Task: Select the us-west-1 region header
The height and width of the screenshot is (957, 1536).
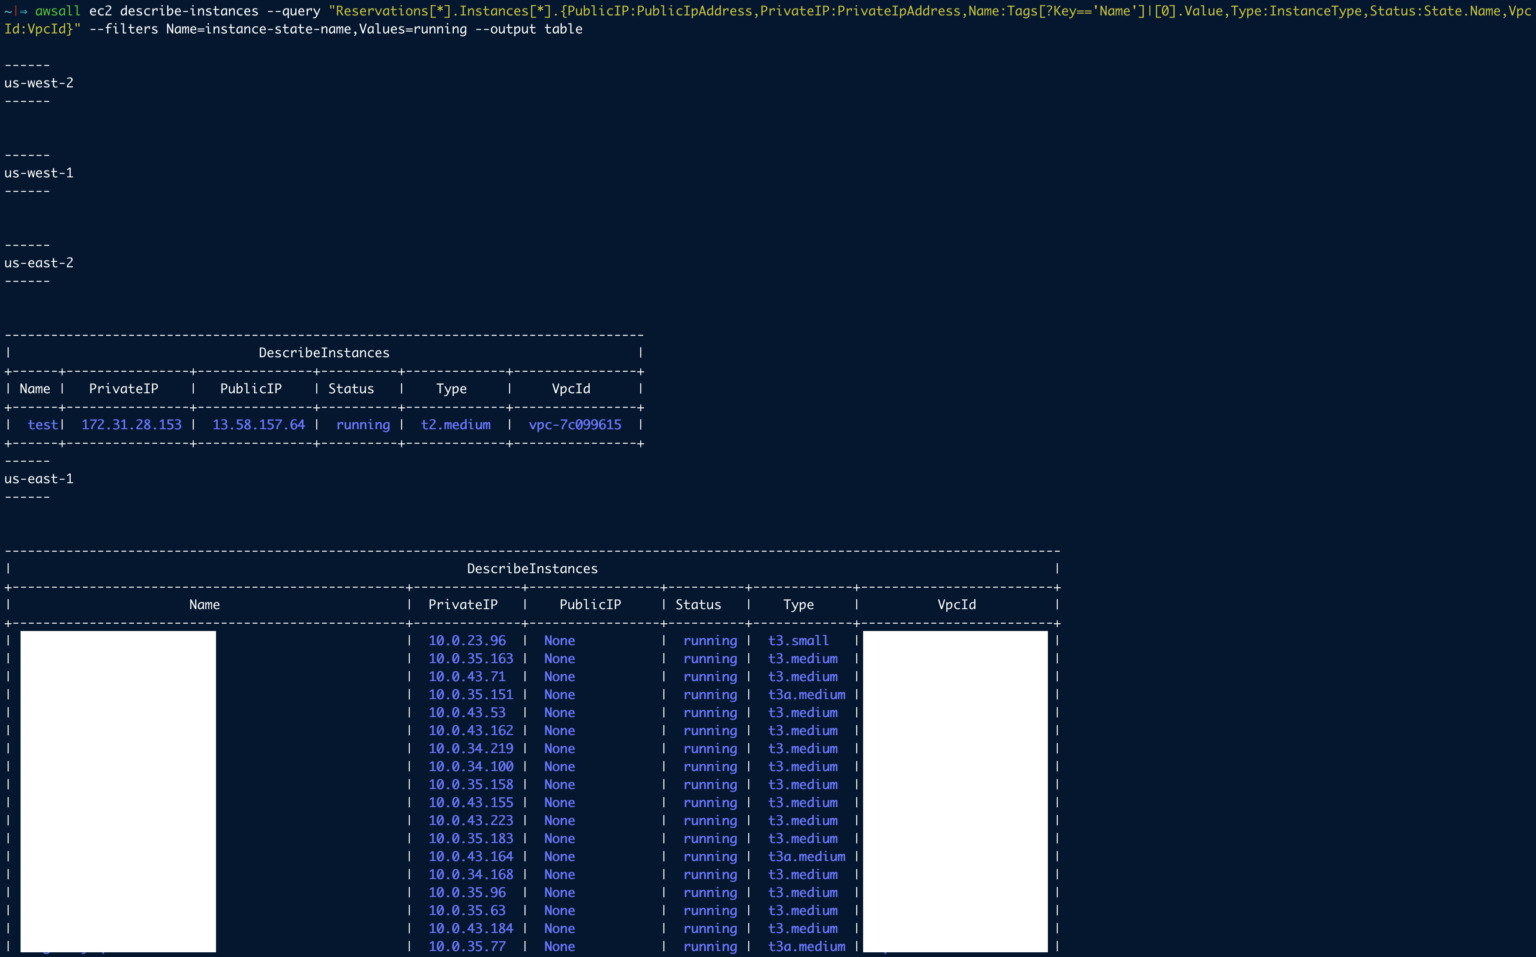Action: pos(38,172)
